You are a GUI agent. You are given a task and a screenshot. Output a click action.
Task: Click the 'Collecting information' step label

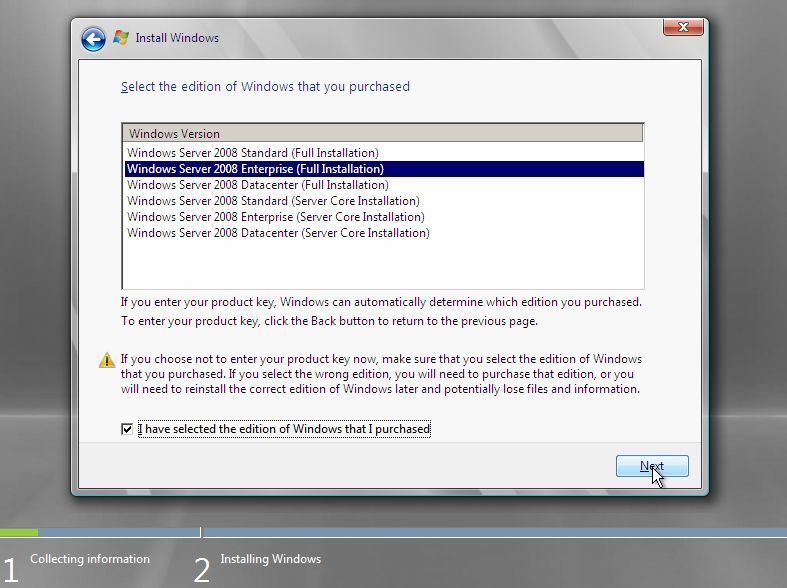(x=90, y=559)
